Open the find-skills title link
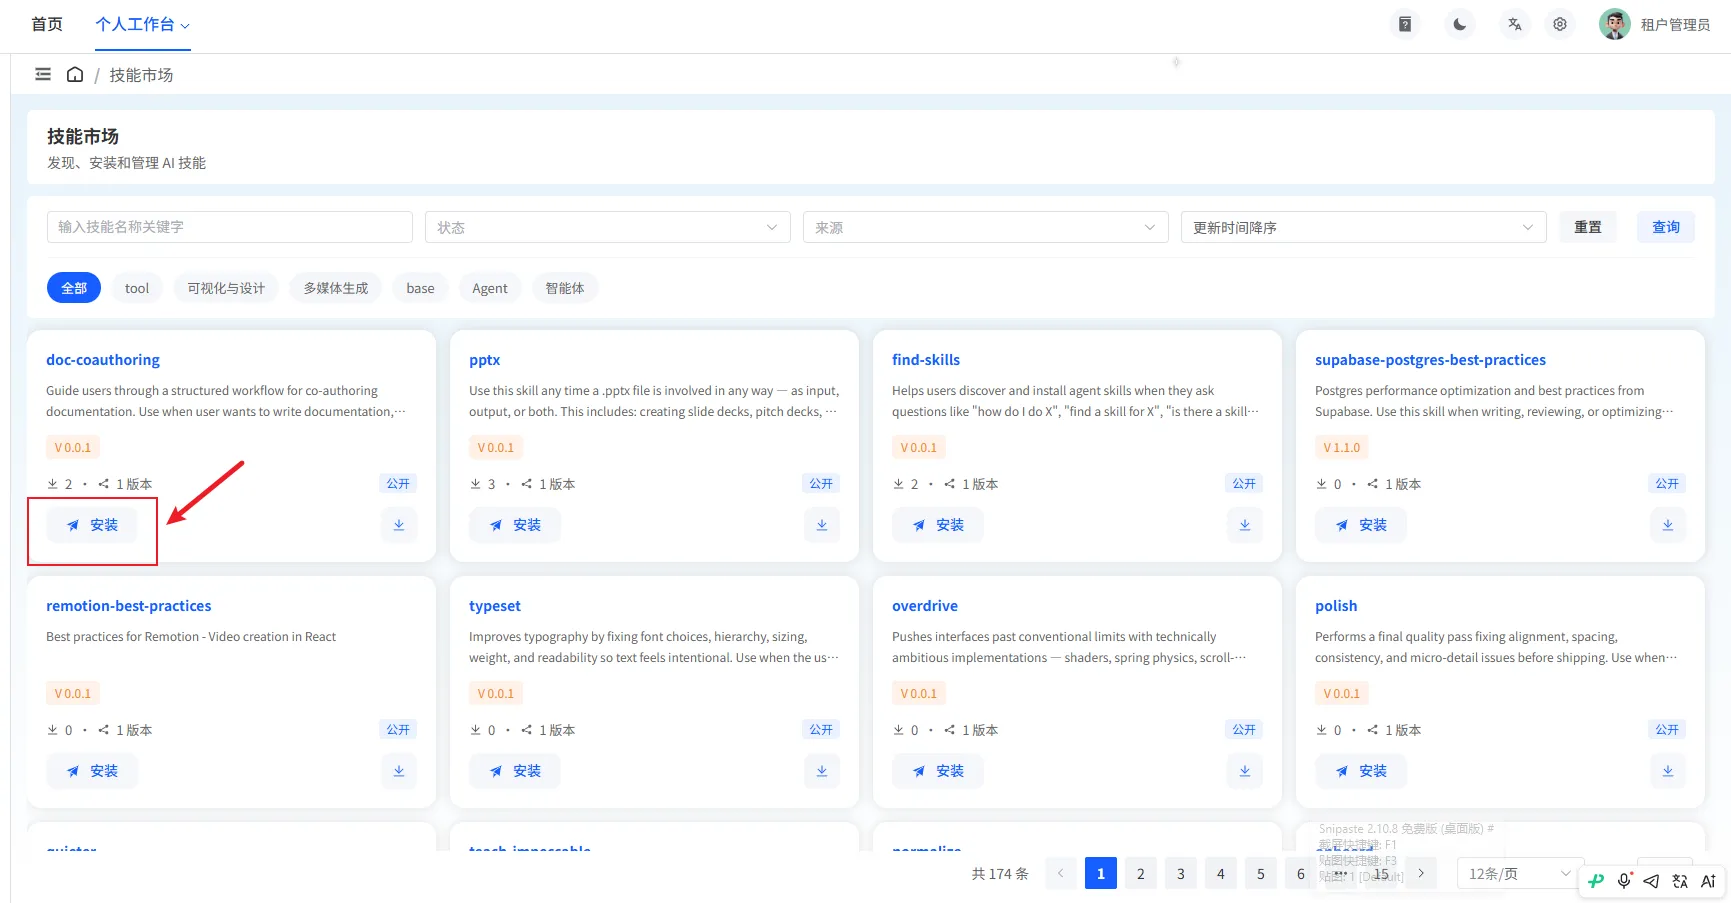The image size is (1731, 903). tap(926, 360)
